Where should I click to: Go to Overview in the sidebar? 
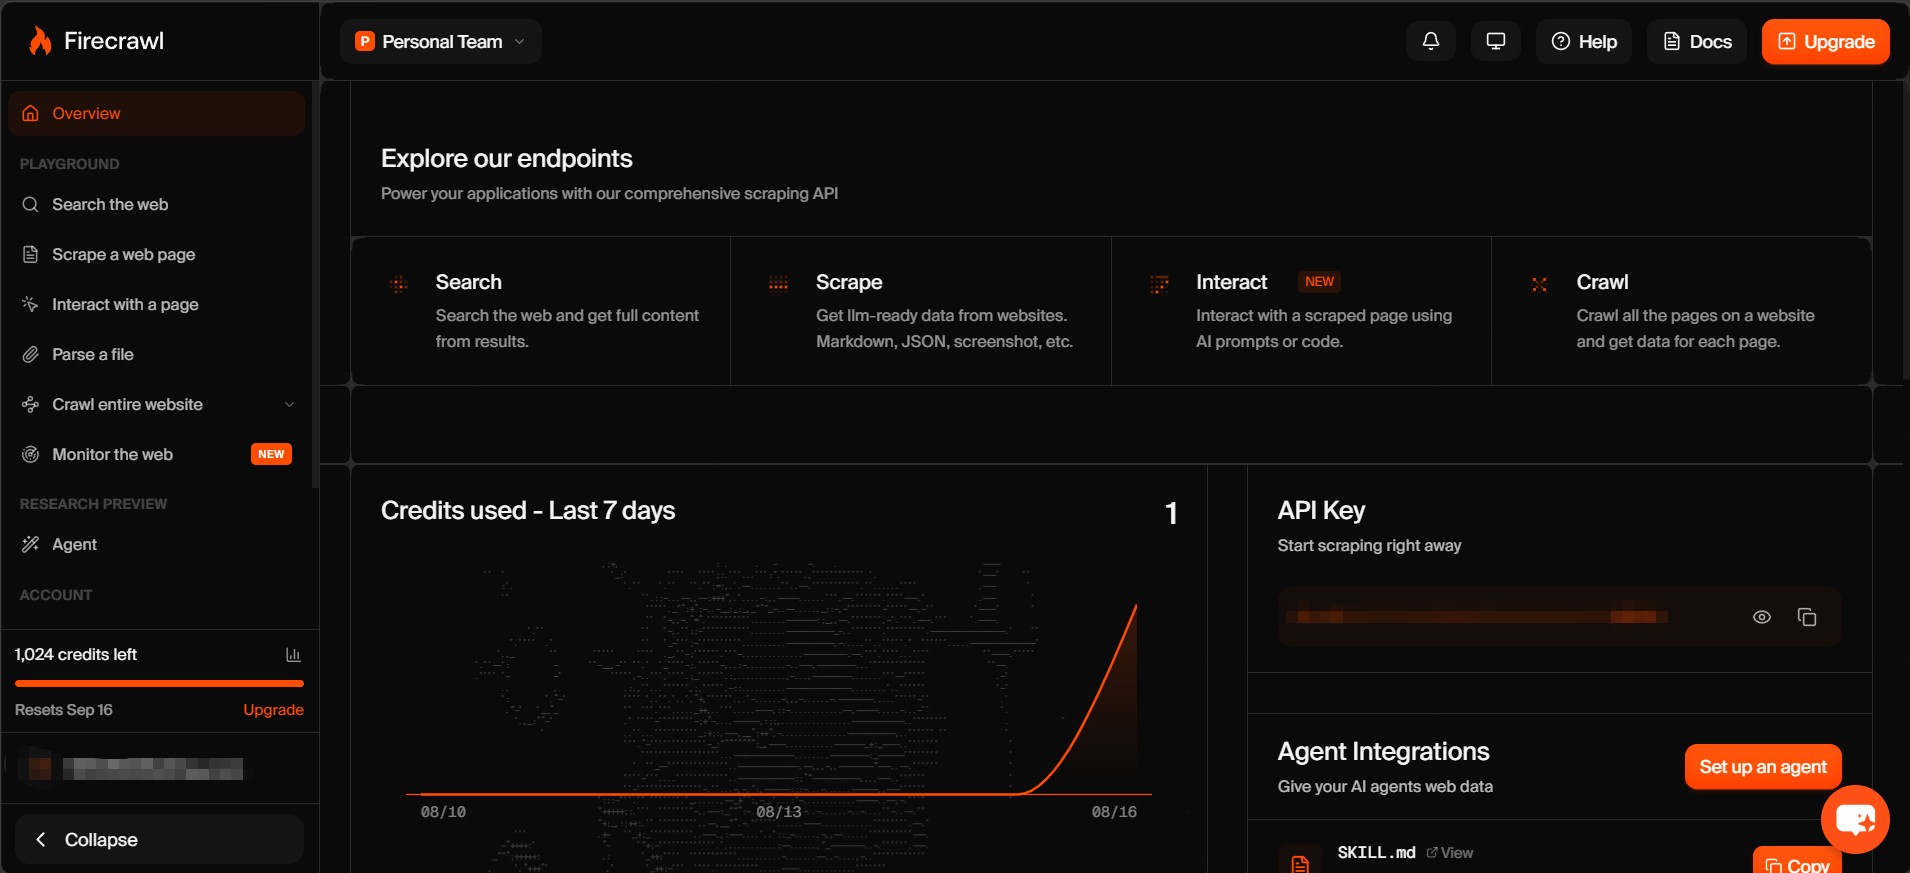tap(156, 114)
